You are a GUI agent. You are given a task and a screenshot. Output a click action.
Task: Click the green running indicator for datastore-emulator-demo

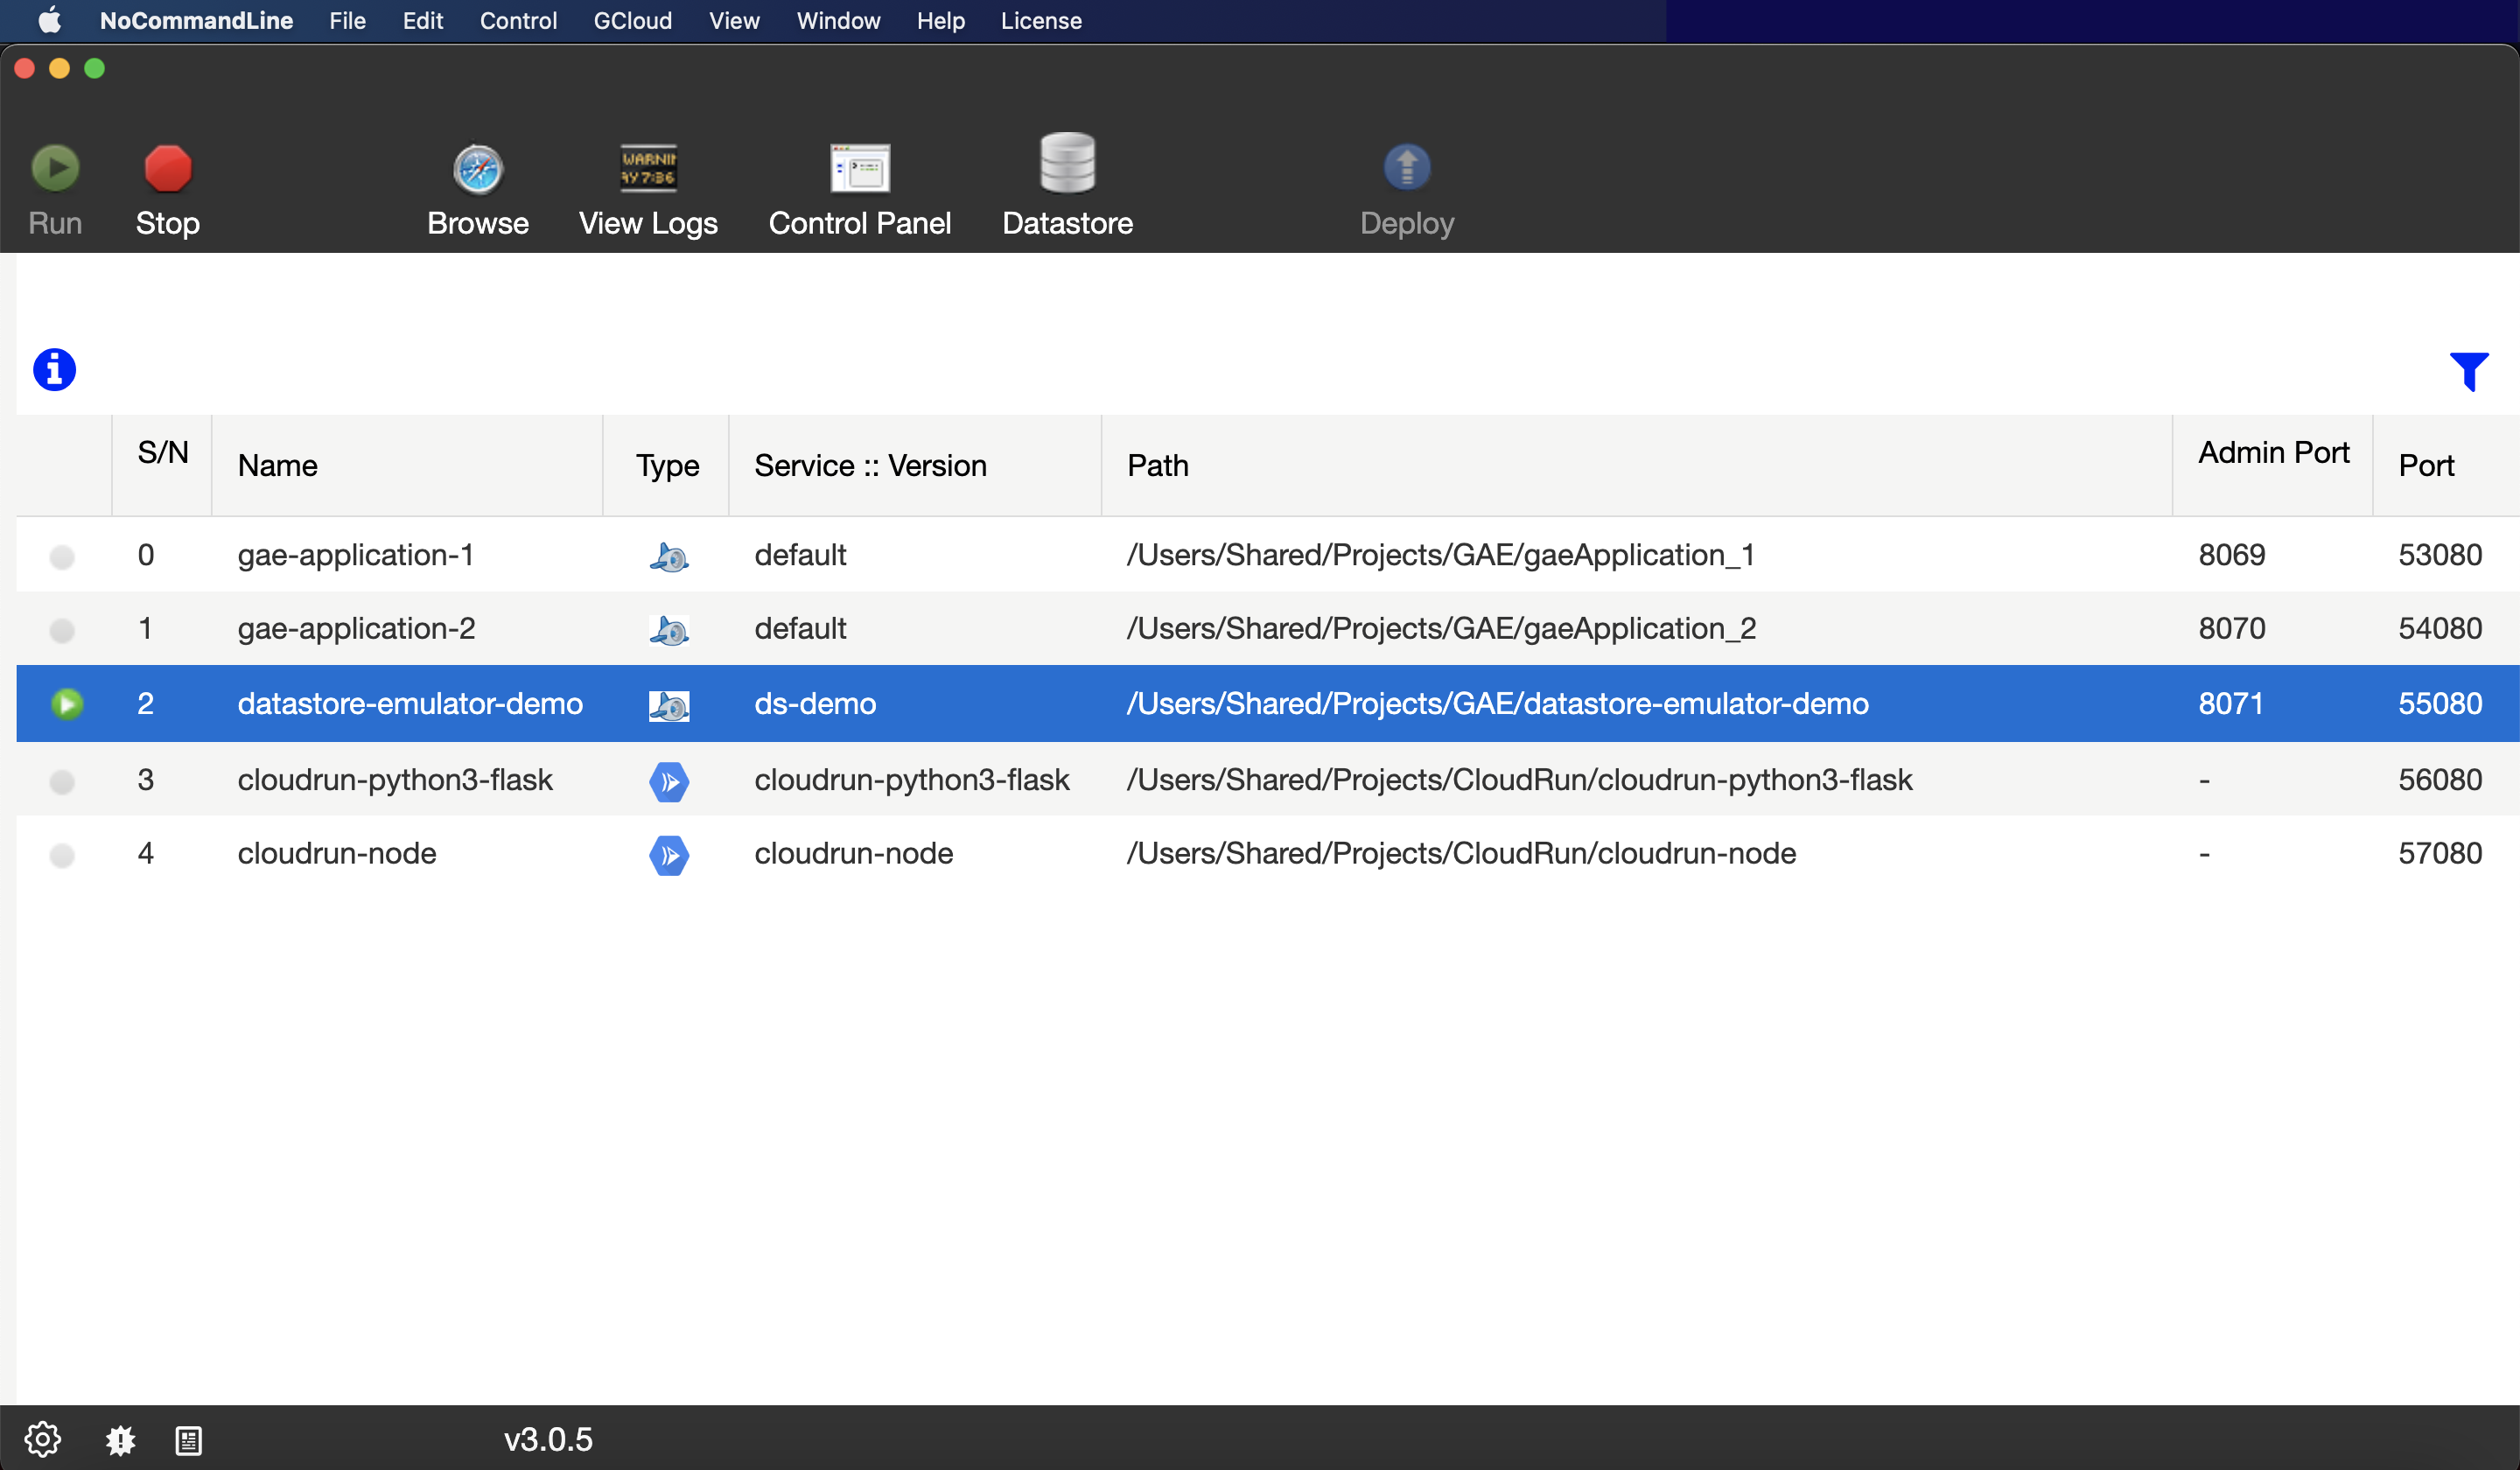(67, 704)
